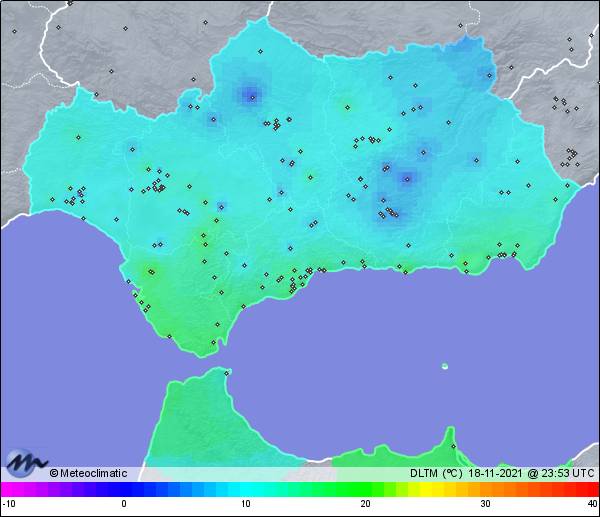Select the station marker on Alborán island
The height and width of the screenshot is (517, 600).
pos(445,366)
